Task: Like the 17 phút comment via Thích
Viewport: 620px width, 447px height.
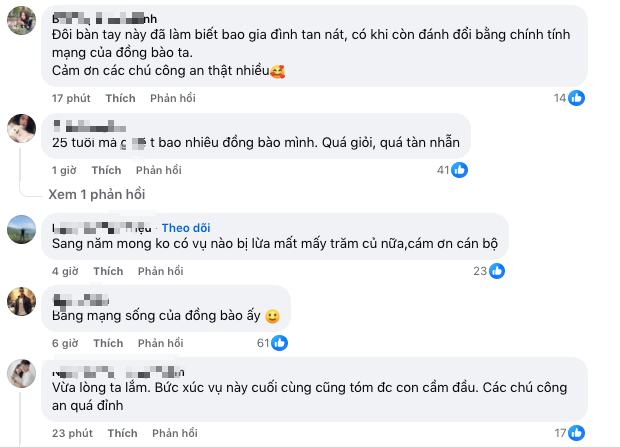Action: (120, 98)
